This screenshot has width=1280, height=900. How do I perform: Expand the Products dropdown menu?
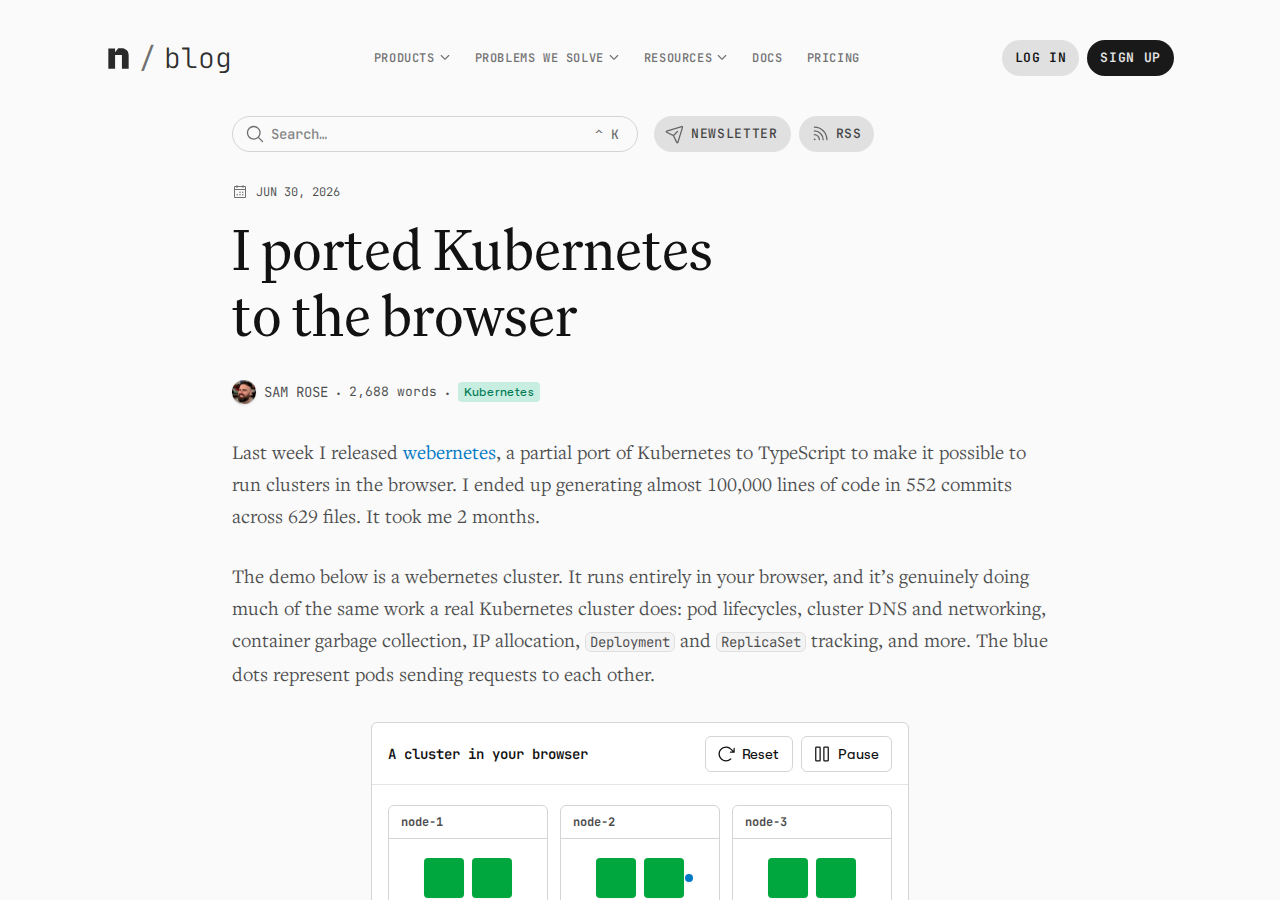412,58
